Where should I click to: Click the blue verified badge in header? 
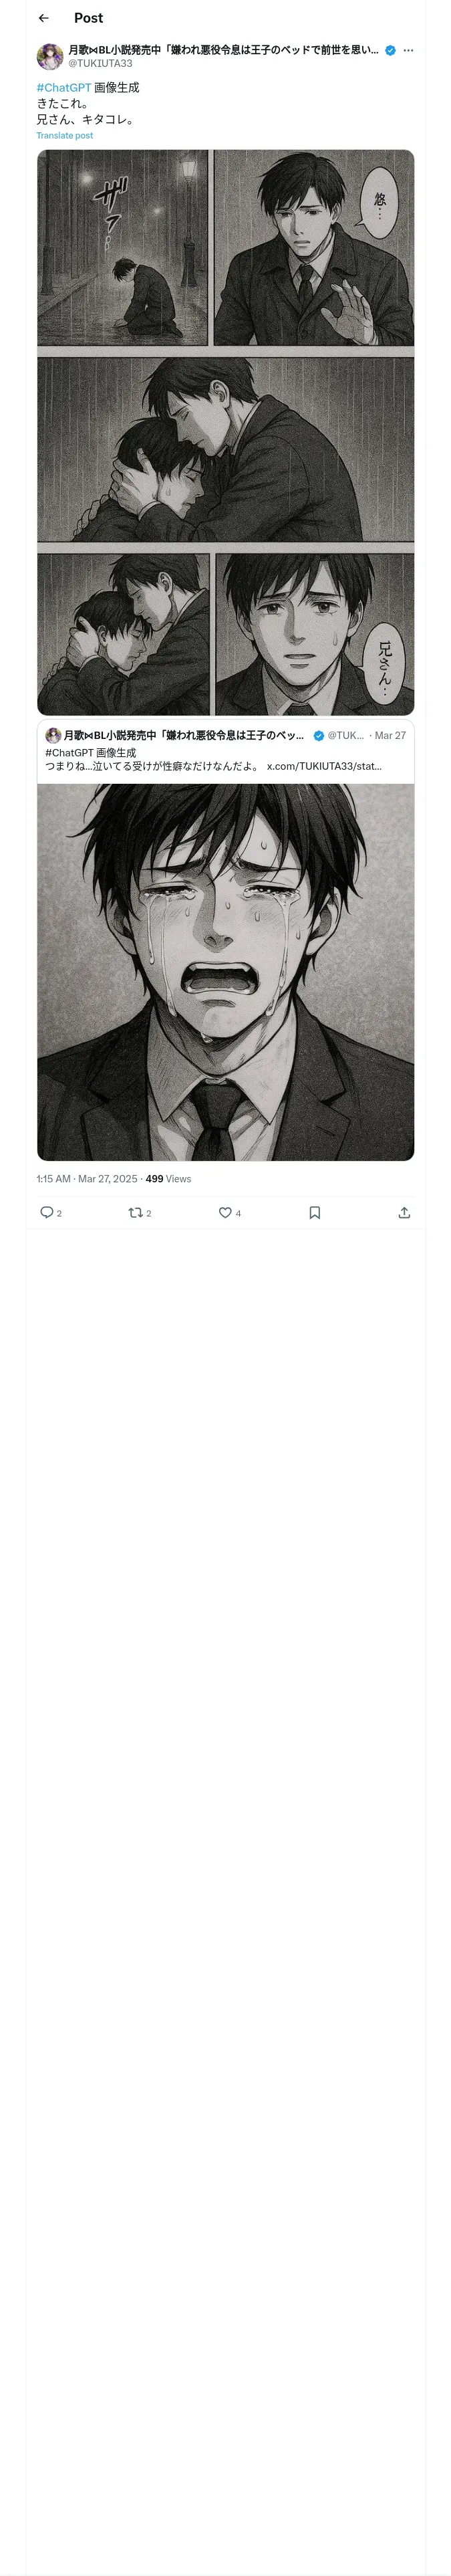point(390,50)
